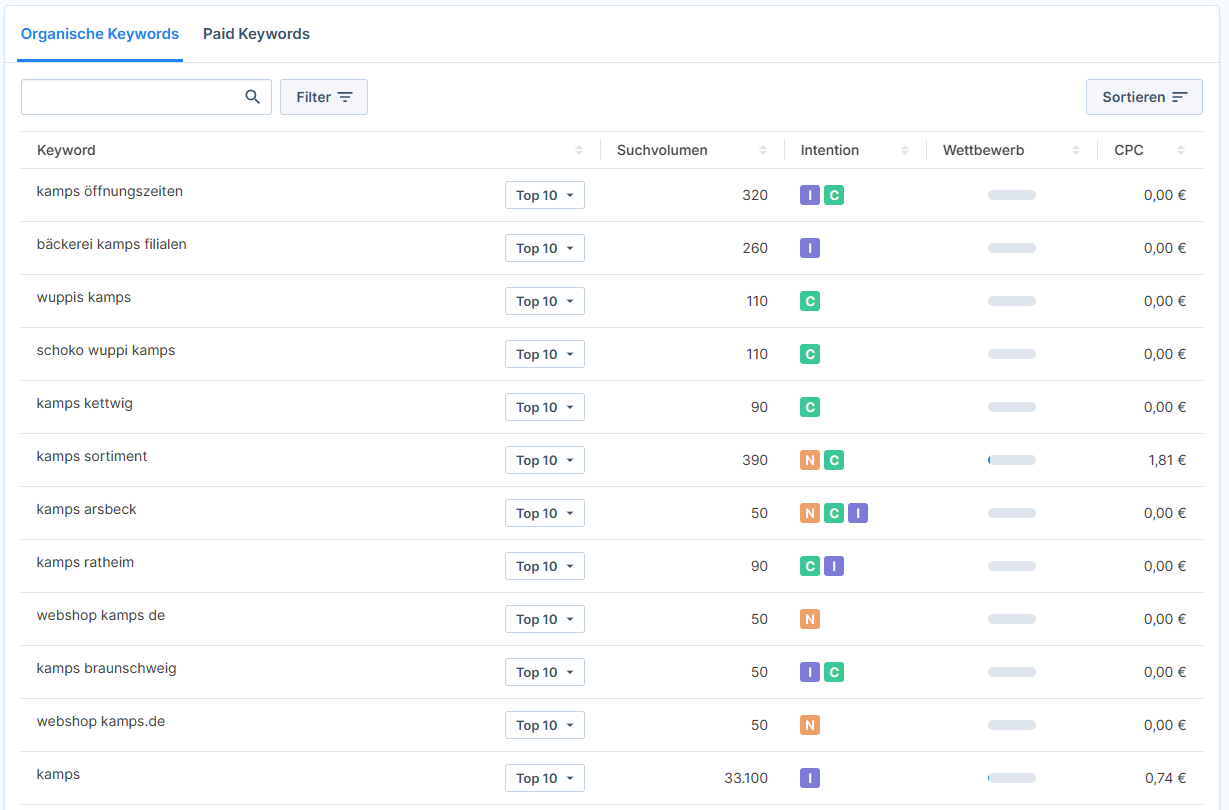Open Top 10 dropdown for wuppis kamps
Viewport: 1229px width, 810px height.
(545, 301)
